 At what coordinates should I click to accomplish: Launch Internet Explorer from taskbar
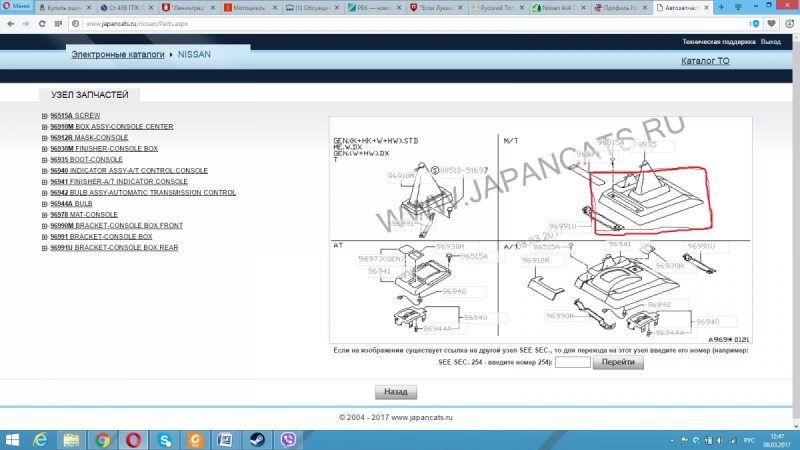(x=40, y=440)
